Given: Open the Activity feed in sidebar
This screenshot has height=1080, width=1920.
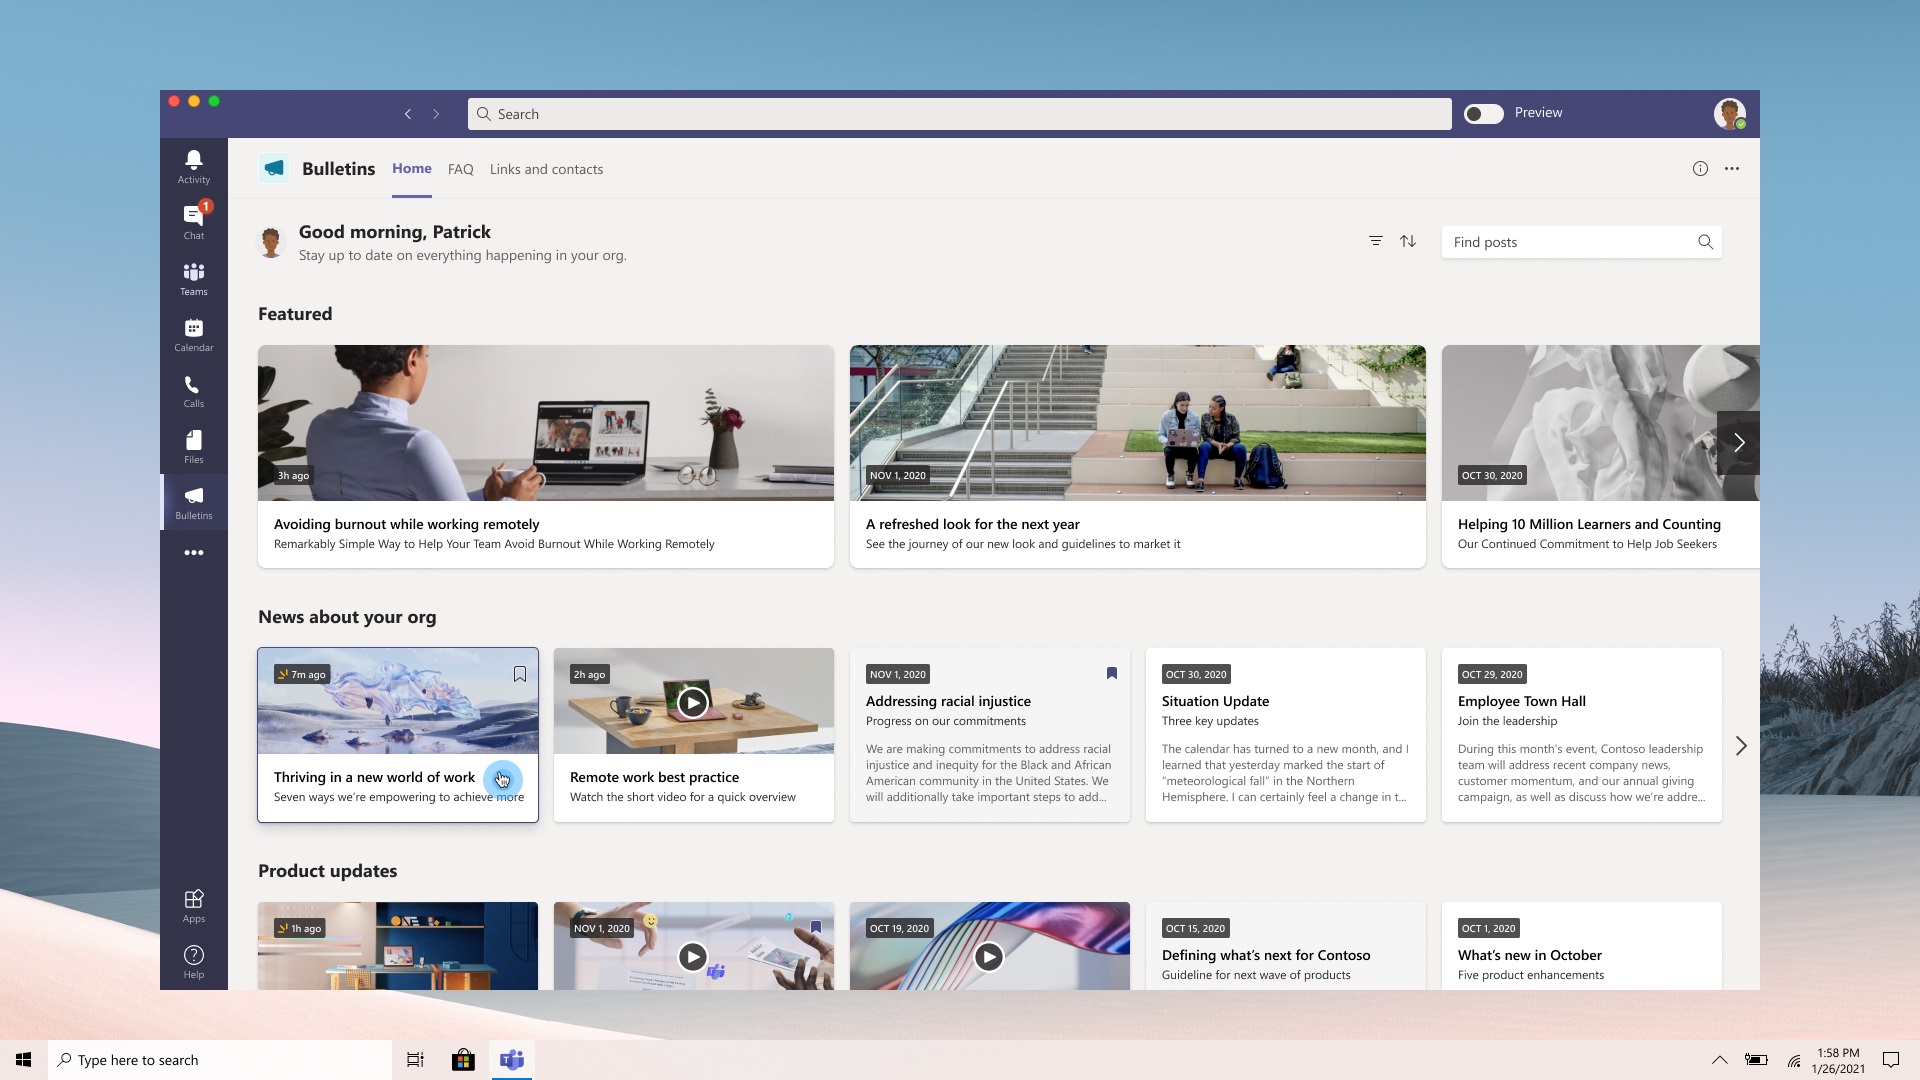Looking at the screenshot, I should coord(194,166).
